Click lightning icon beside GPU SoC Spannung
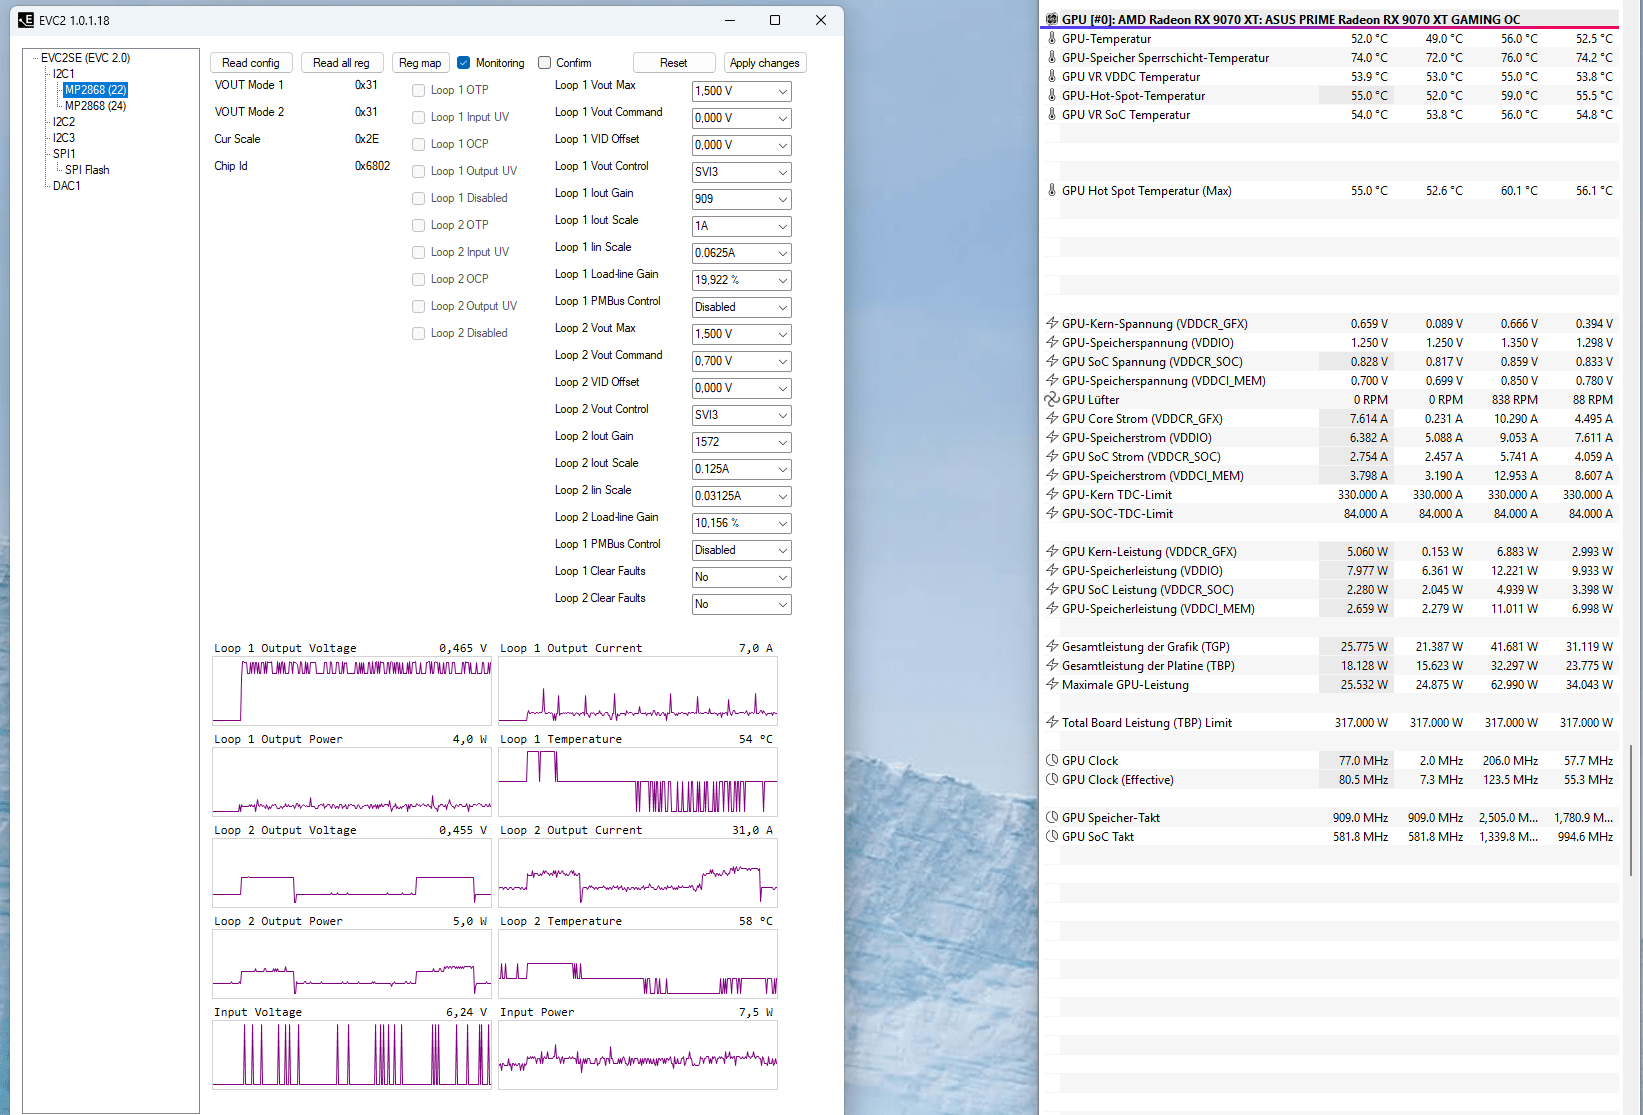The height and width of the screenshot is (1115, 1643). [x=1052, y=361]
